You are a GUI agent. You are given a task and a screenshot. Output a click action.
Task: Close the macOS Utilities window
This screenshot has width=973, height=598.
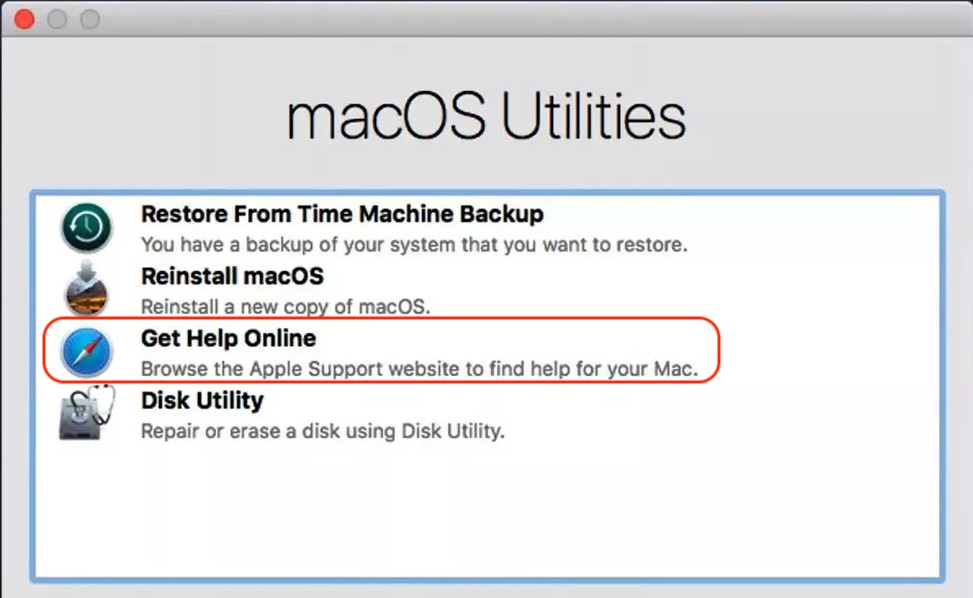22,18
